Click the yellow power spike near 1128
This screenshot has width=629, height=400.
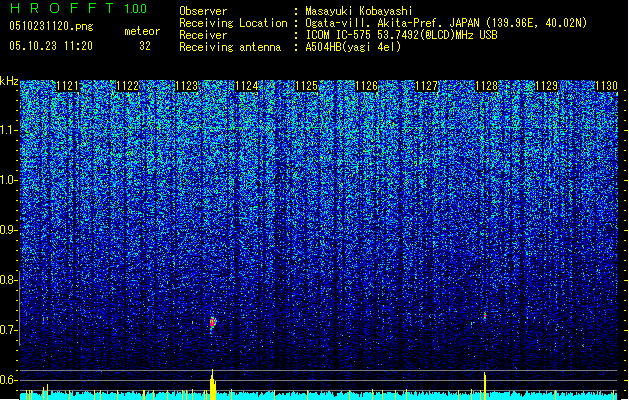click(x=485, y=386)
